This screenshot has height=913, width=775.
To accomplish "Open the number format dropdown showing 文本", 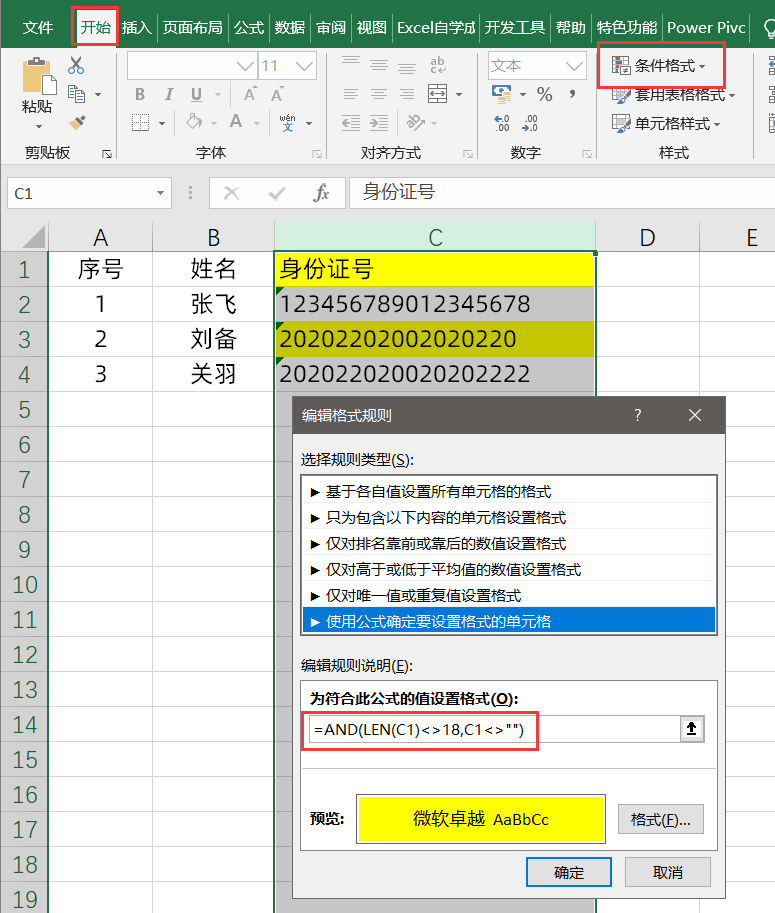I will click(574, 66).
